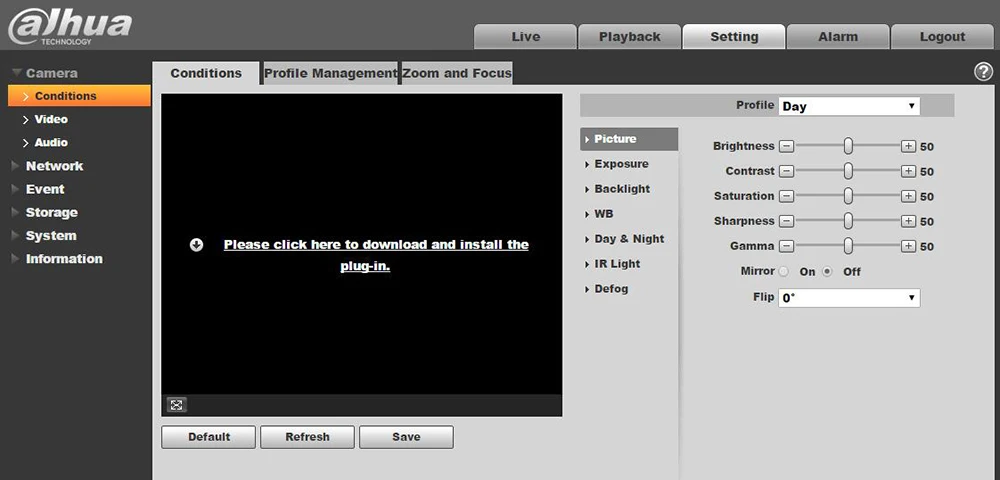Switch to Profile Management tab

[x=330, y=73]
